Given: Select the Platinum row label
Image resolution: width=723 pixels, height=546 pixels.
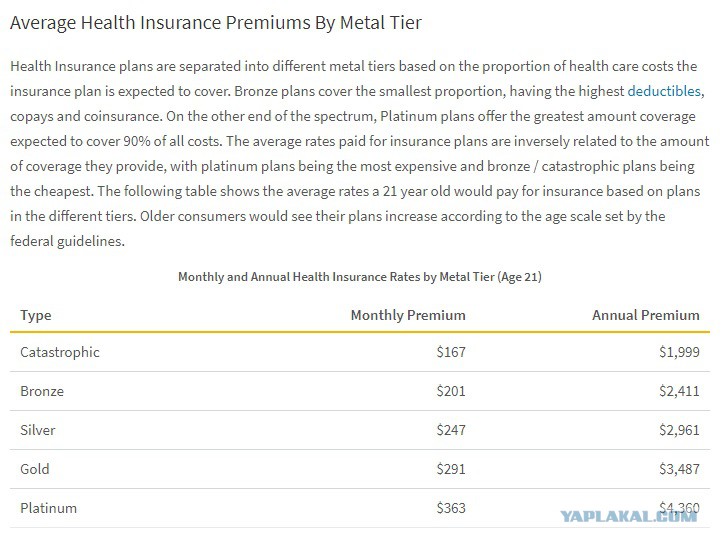Looking at the screenshot, I should click(x=48, y=508).
